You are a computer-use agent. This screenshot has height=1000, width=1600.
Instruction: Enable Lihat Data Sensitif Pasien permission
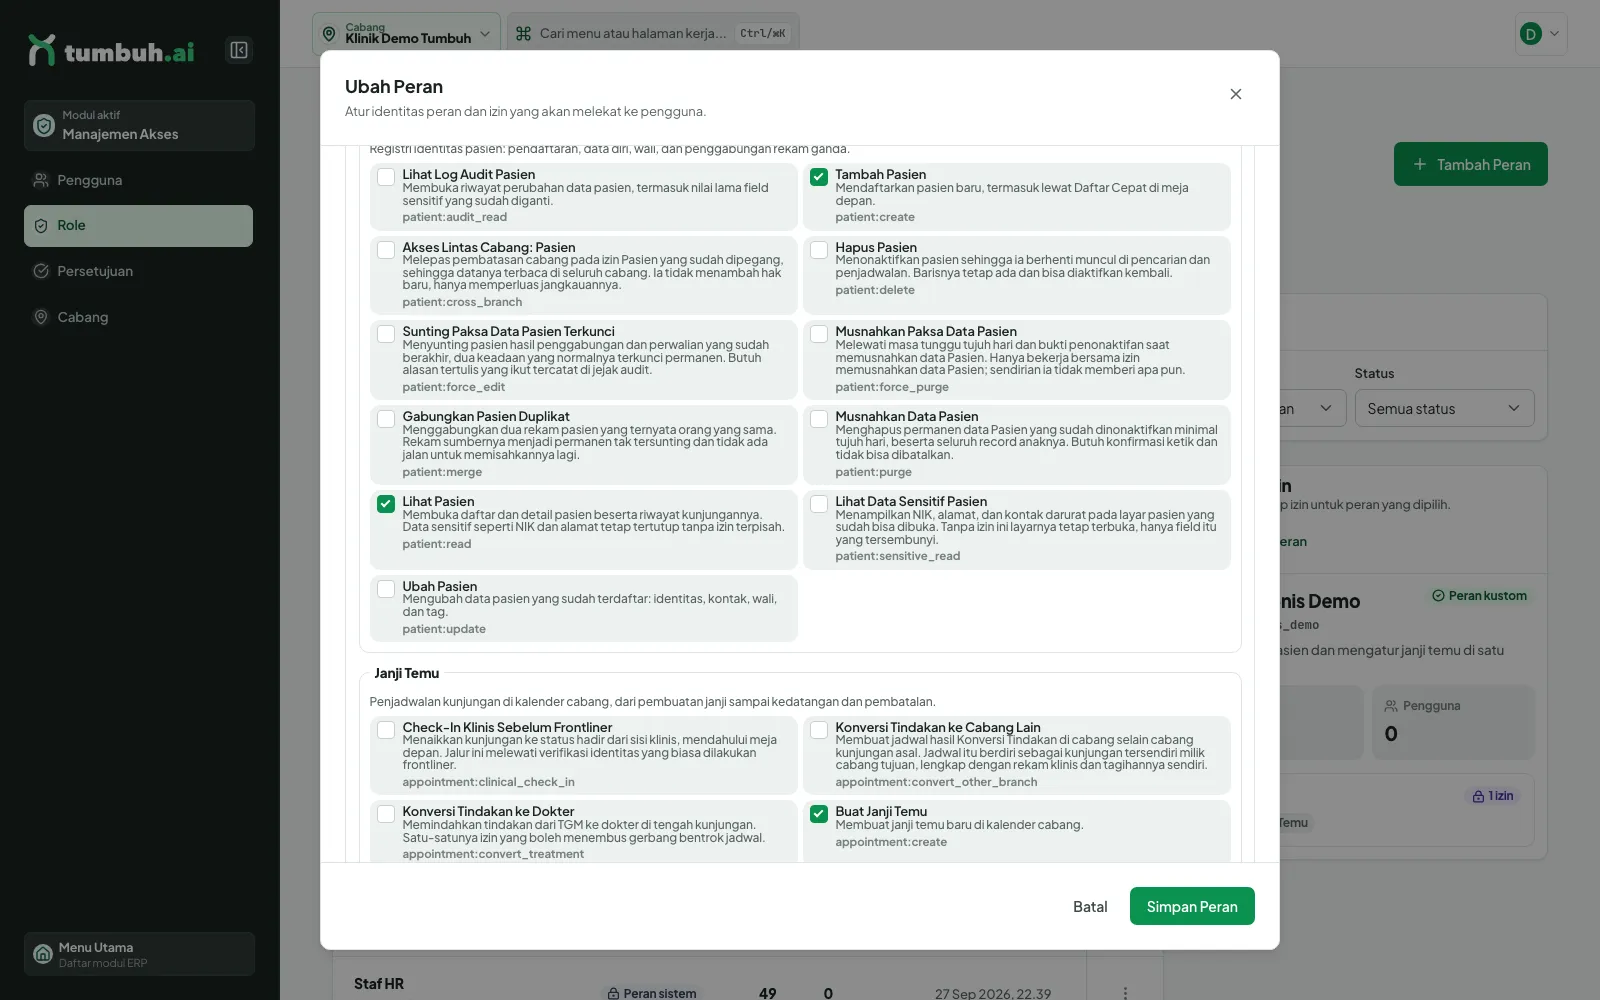(x=819, y=504)
